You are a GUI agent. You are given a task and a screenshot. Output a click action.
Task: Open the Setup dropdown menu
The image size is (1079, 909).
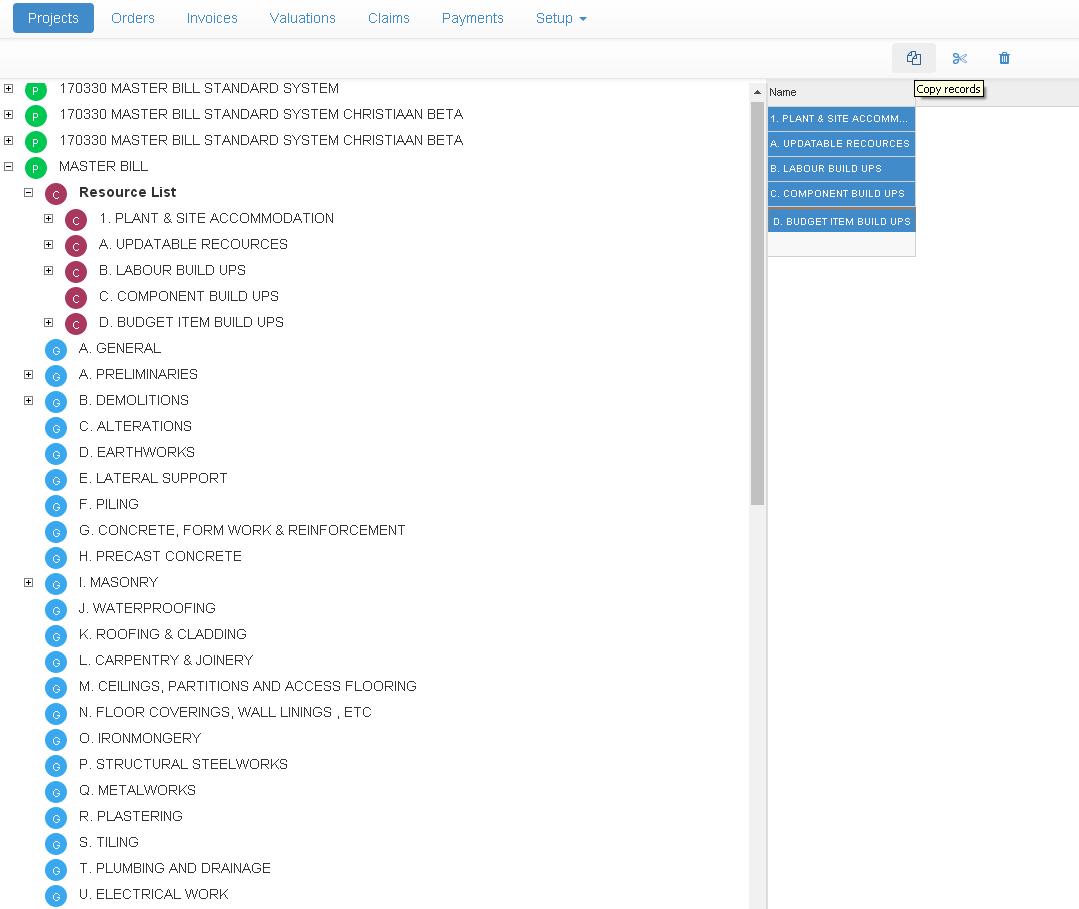561,18
